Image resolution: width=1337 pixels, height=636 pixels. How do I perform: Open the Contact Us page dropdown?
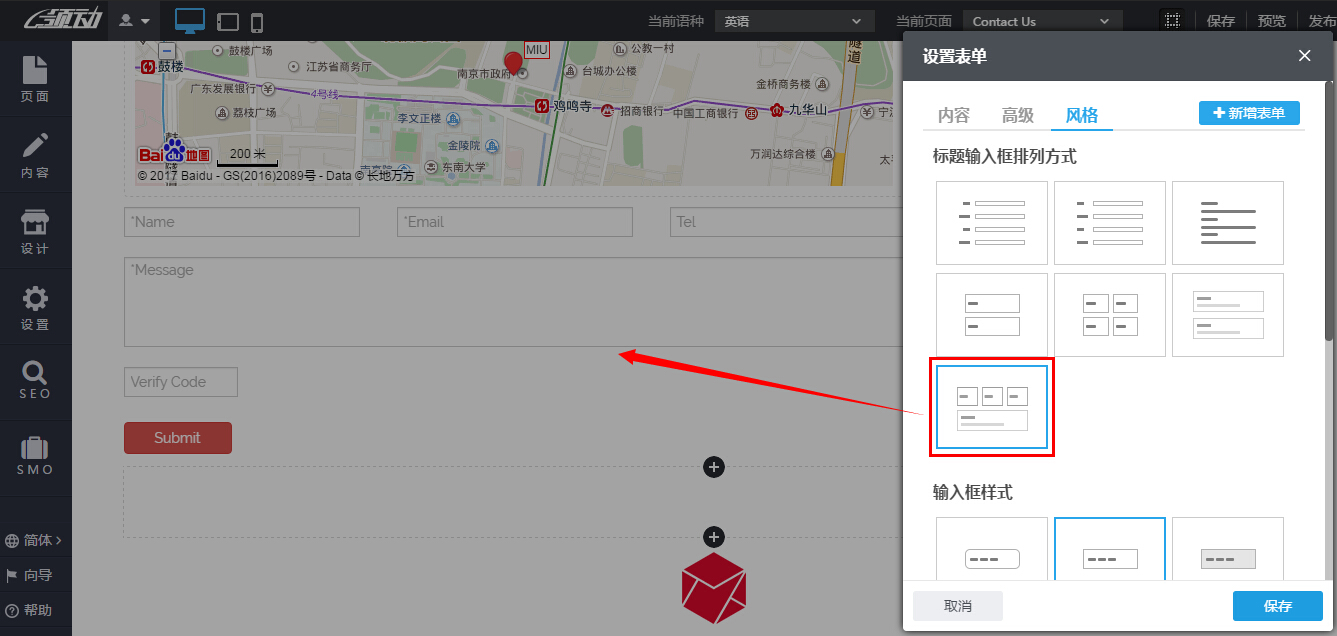pos(1042,19)
